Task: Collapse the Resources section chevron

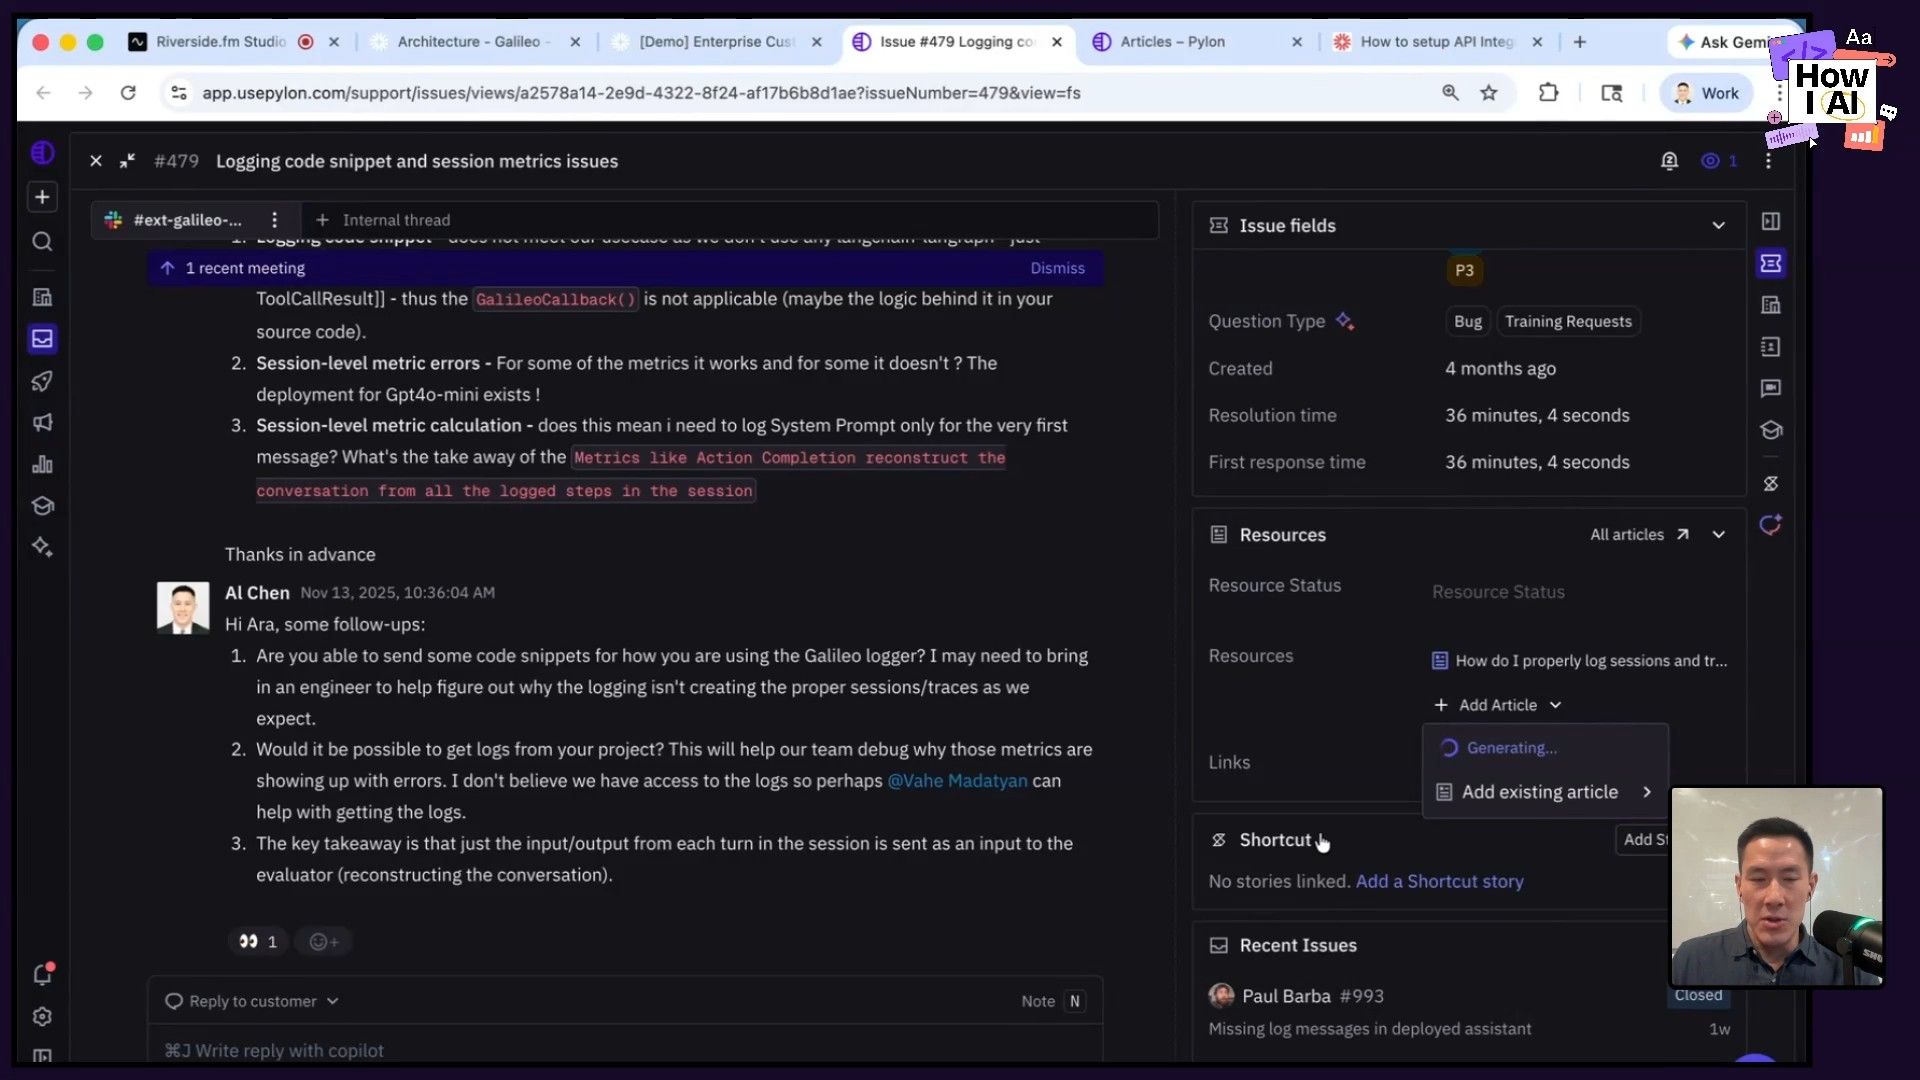Action: [x=1719, y=535]
